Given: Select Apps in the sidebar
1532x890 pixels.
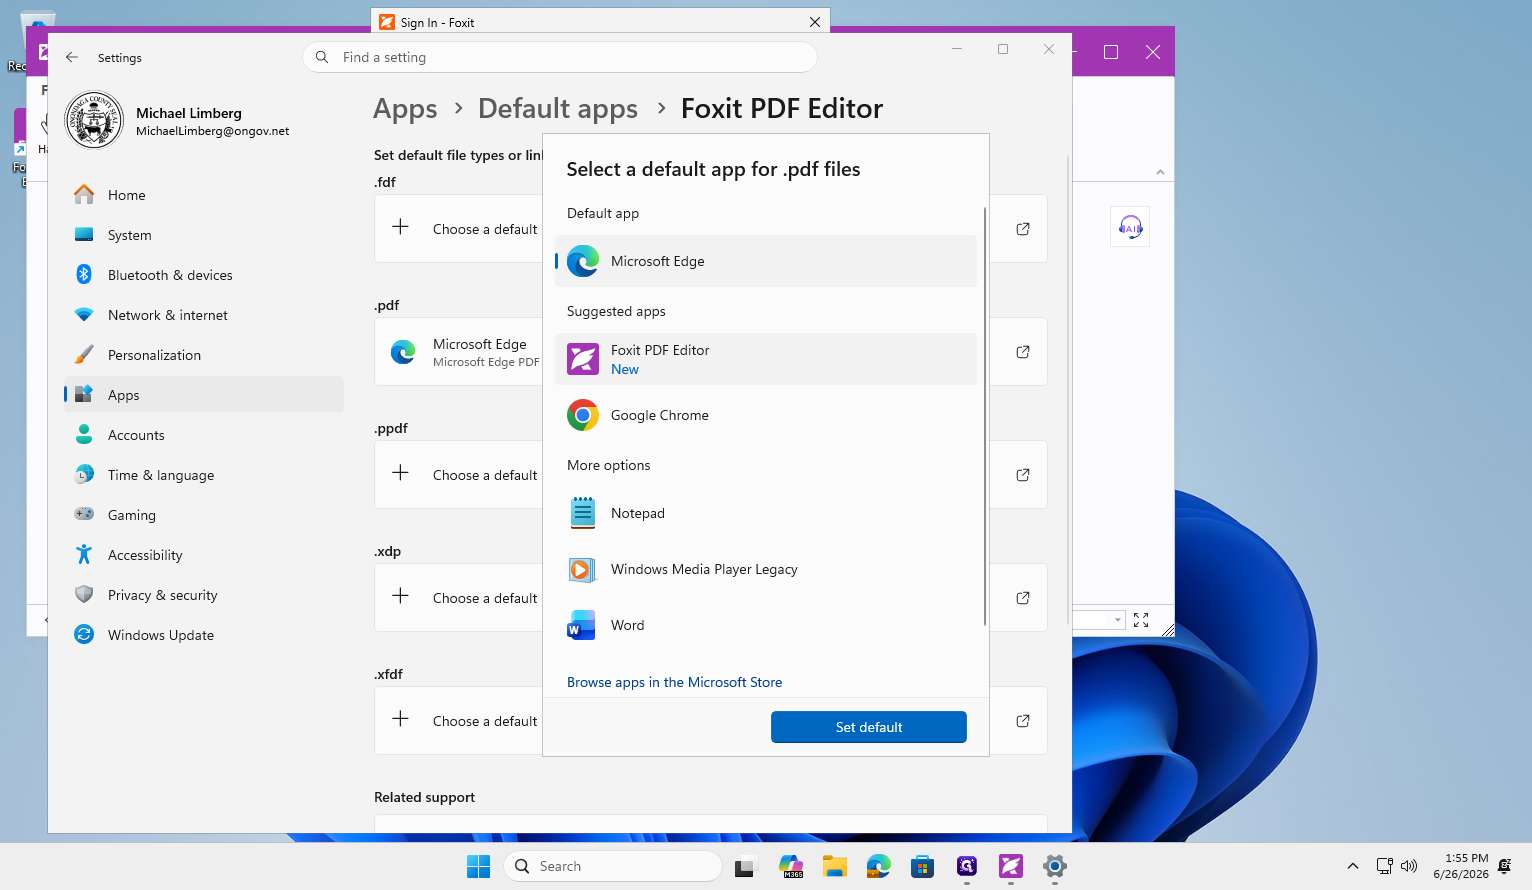Looking at the screenshot, I should click(204, 395).
